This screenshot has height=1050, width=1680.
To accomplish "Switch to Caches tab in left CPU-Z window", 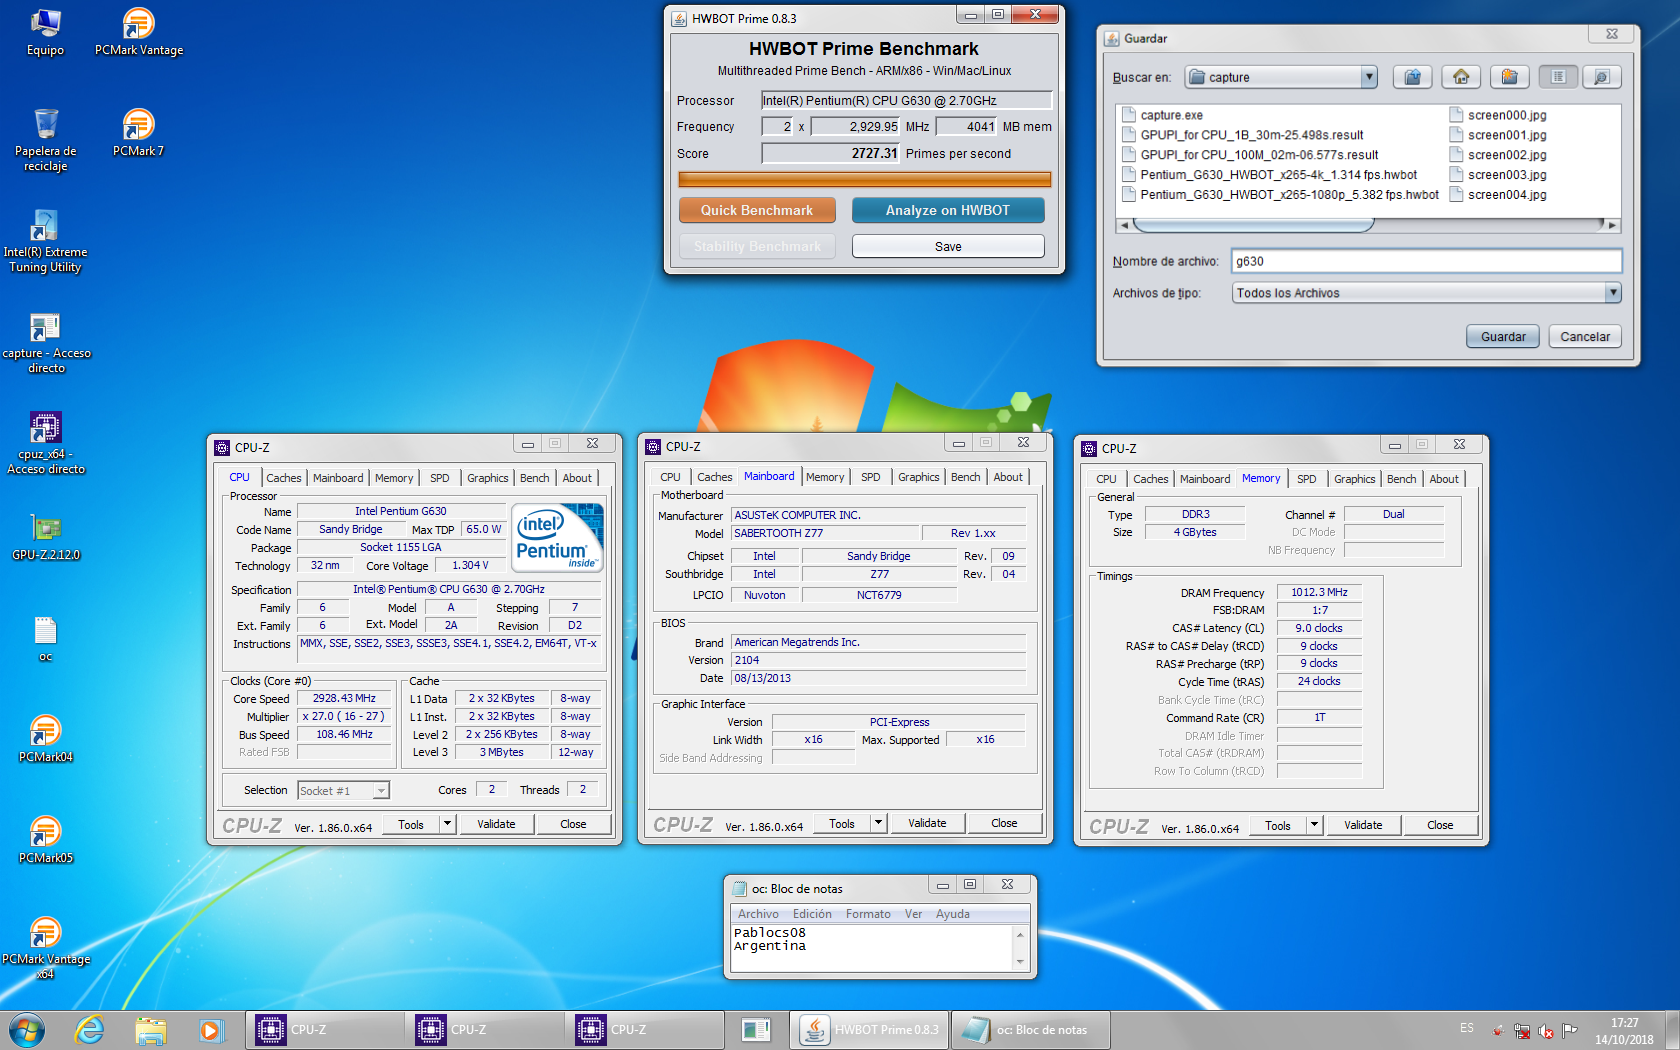I will 284,478.
